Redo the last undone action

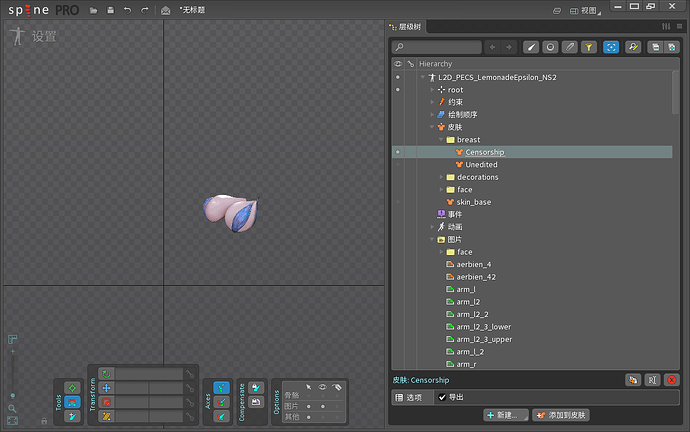(144, 10)
